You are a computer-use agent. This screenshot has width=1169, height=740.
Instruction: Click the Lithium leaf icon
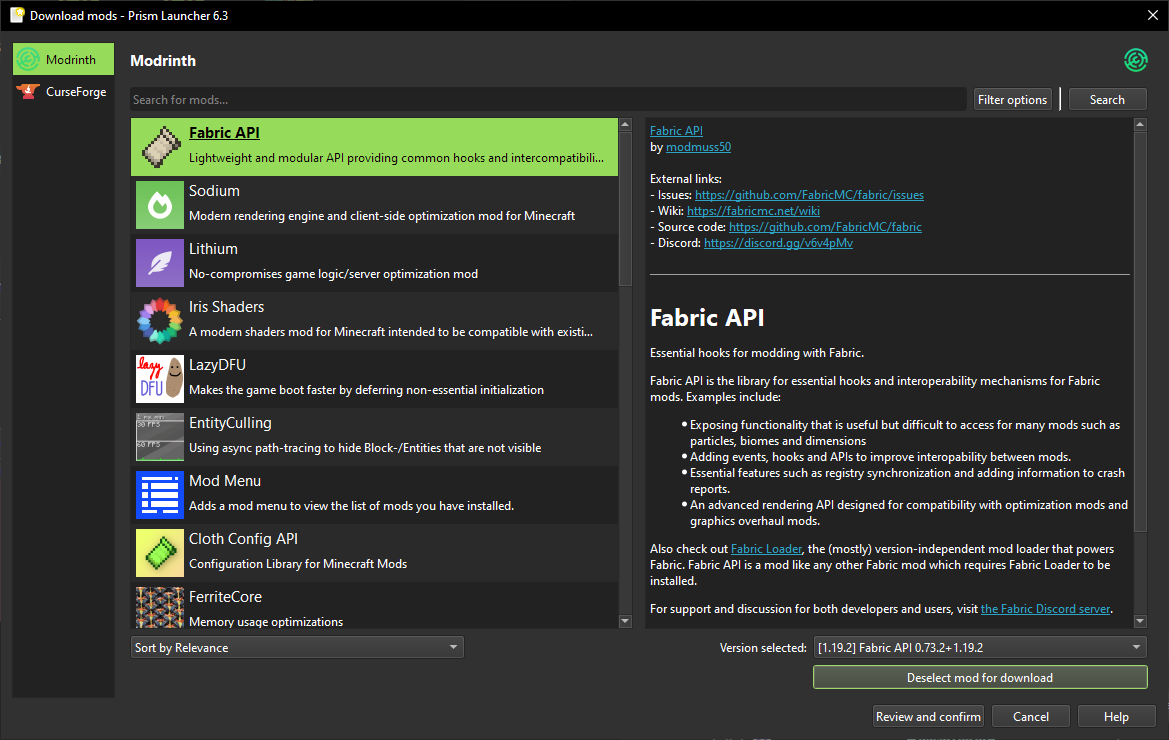click(x=159, y=262)
